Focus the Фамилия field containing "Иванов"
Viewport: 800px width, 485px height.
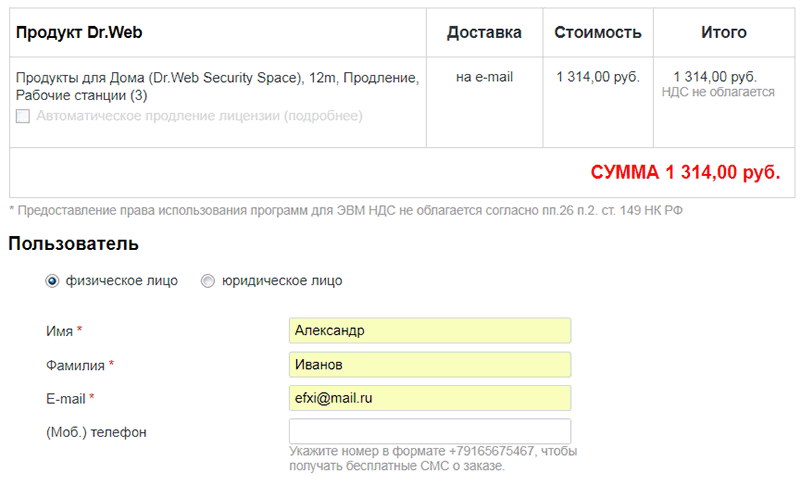(x=429, y=365)
